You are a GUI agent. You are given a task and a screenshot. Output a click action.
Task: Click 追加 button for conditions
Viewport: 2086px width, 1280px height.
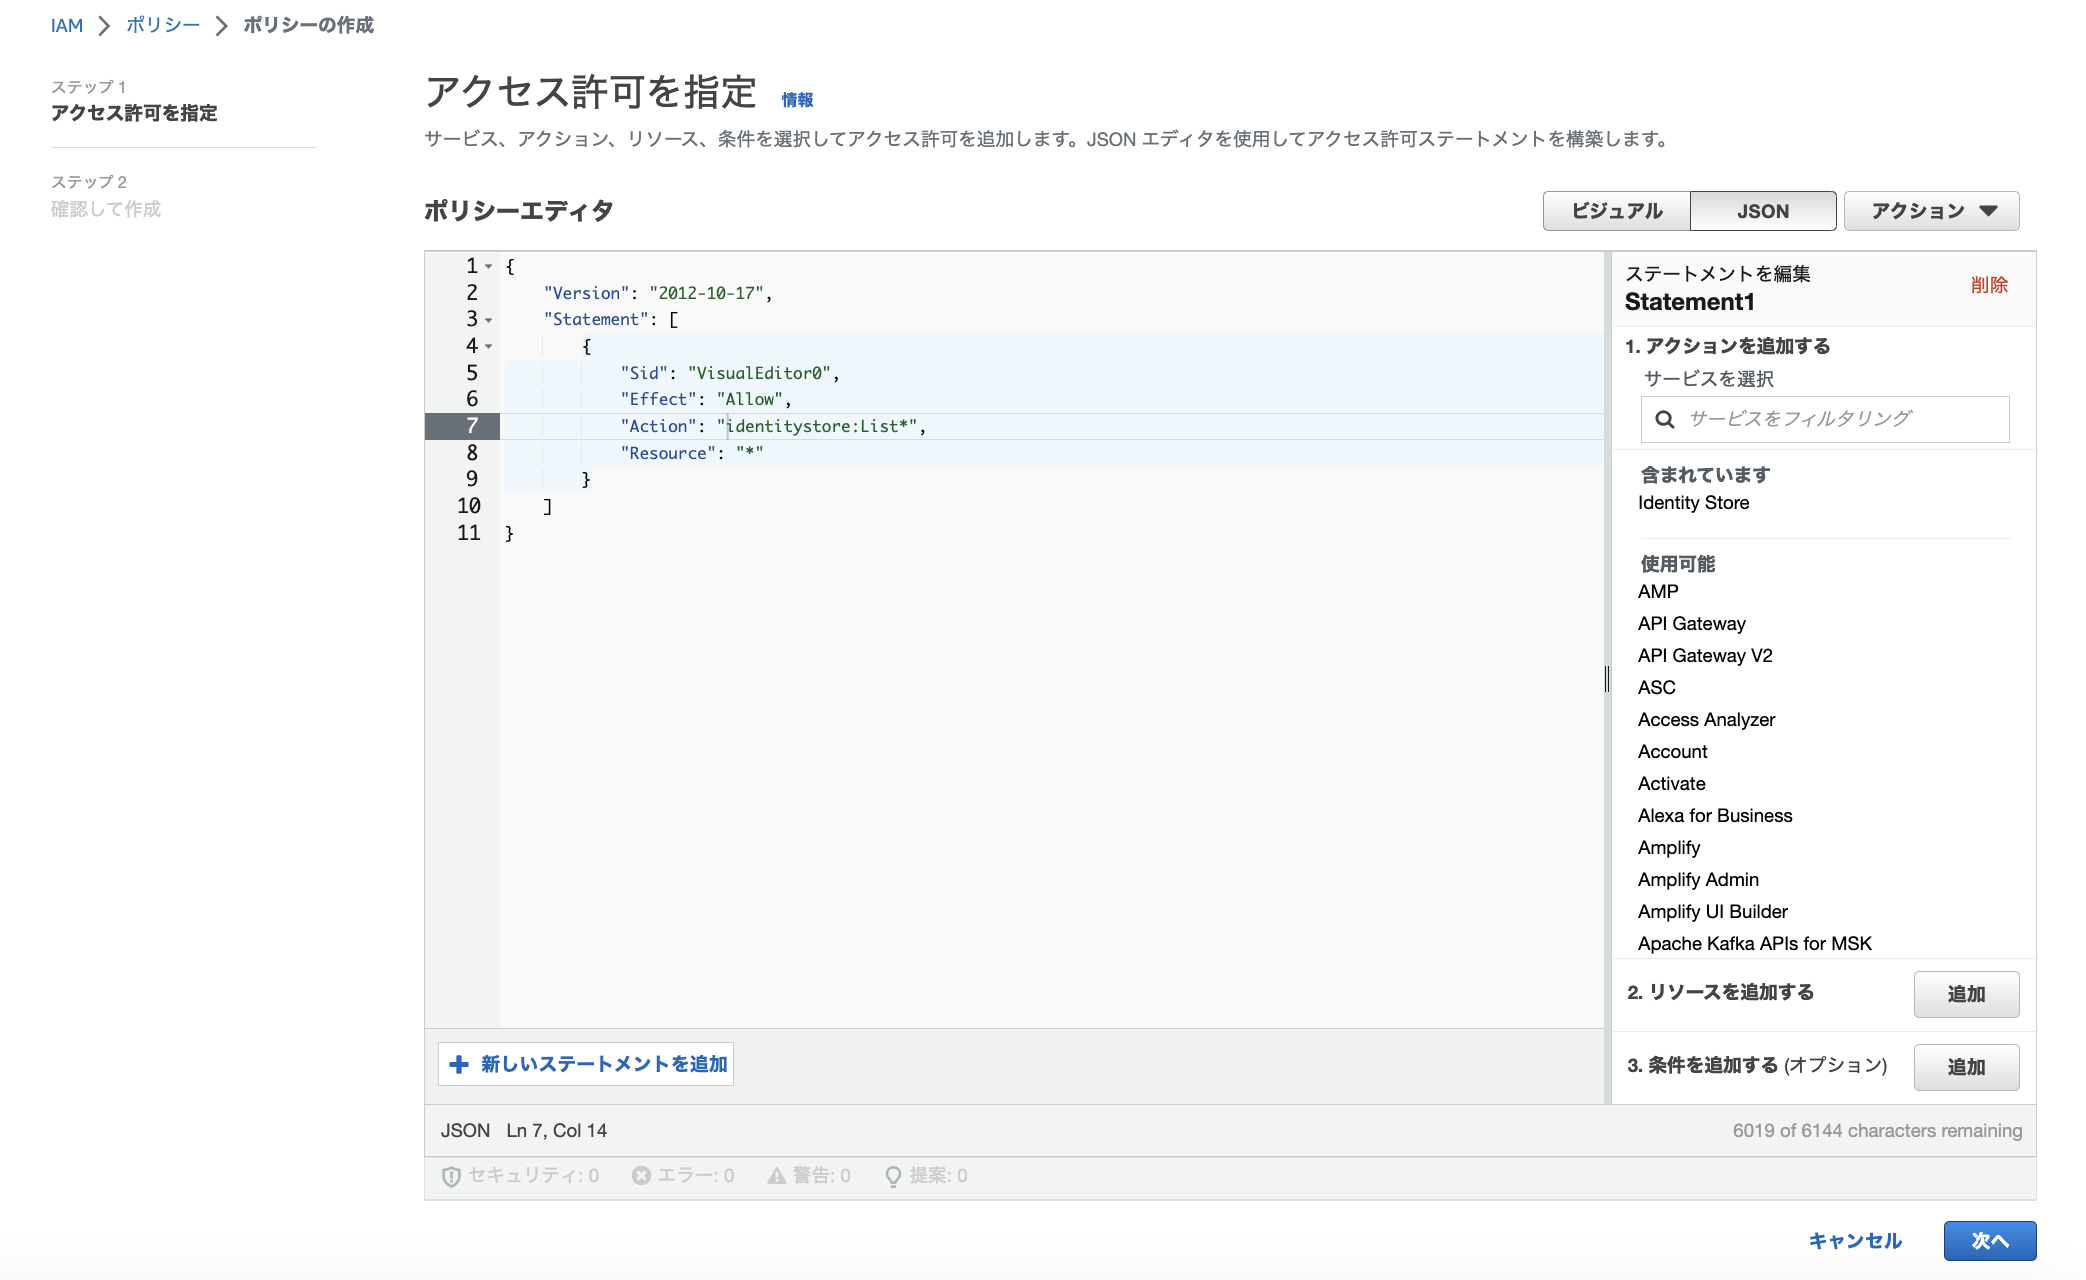tap(1965, 1067)
